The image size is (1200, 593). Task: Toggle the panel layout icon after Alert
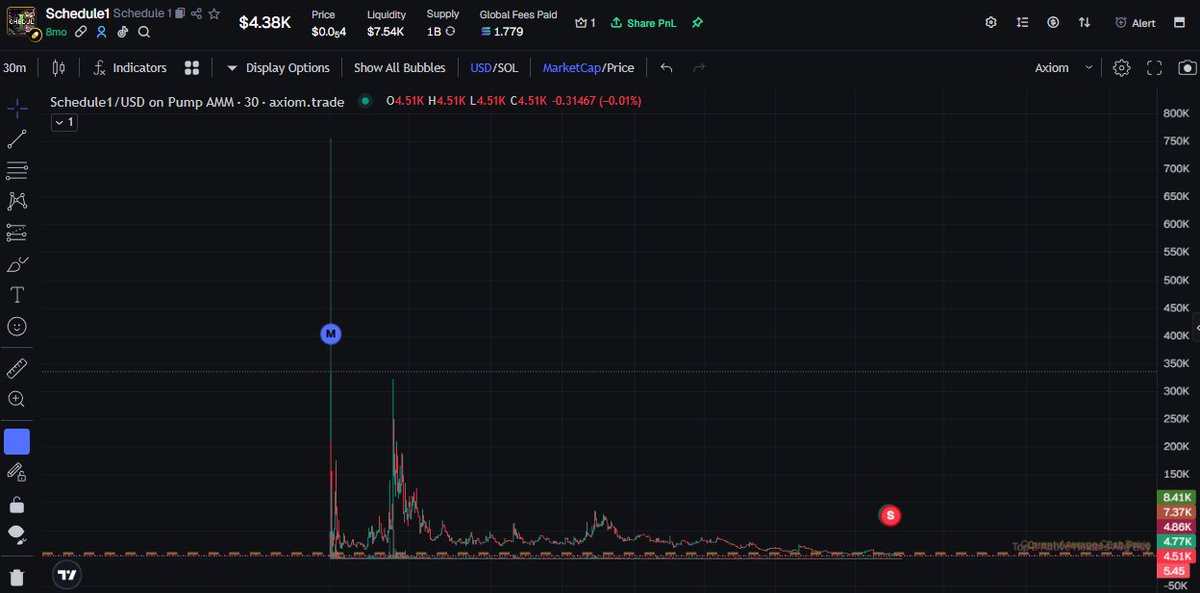[x=1180, y=22]
